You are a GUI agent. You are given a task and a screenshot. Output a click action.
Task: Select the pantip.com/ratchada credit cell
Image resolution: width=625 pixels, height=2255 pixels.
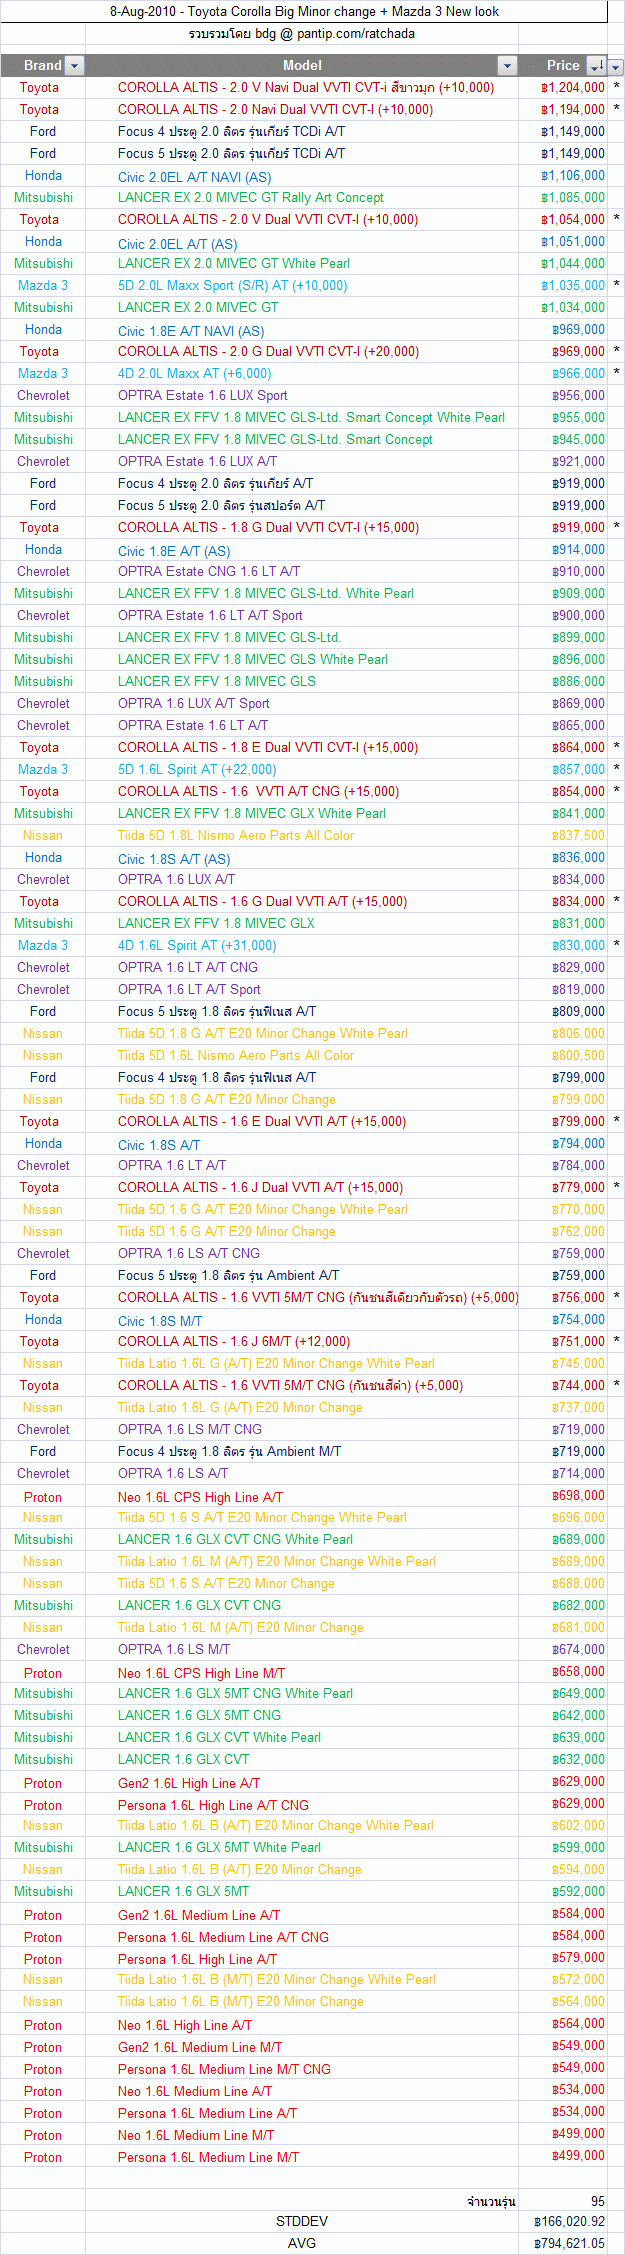(x=302, y=34)
